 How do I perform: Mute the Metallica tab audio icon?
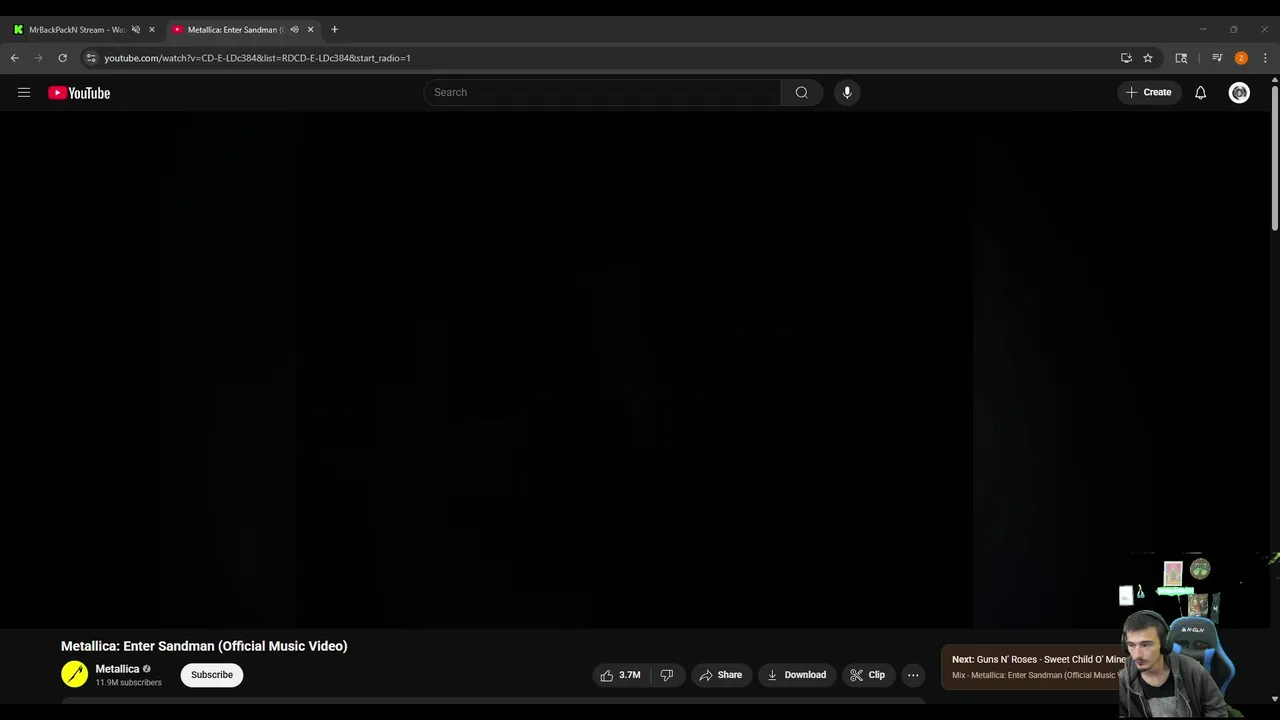point(294,29)
